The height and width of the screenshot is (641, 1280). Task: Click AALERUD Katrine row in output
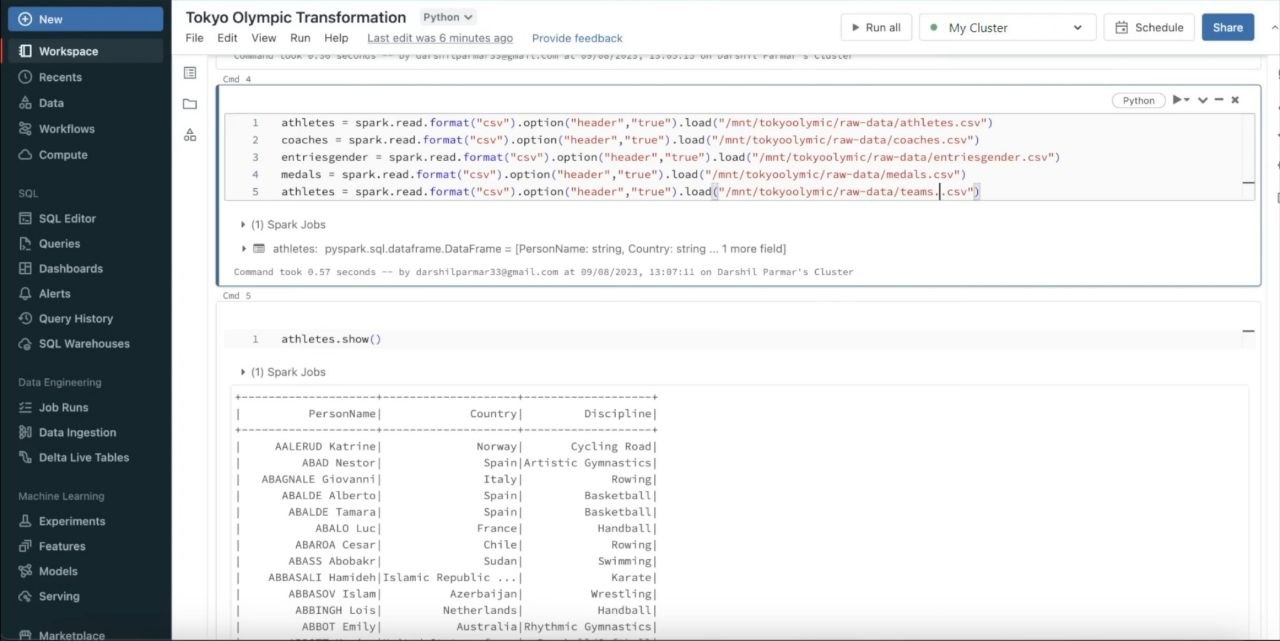(446, 446)
